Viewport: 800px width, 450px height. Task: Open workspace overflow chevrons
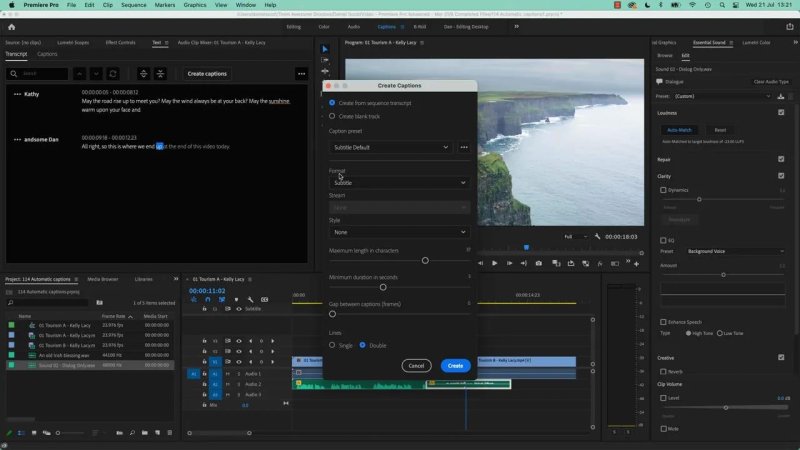click(x=516, y=27)
